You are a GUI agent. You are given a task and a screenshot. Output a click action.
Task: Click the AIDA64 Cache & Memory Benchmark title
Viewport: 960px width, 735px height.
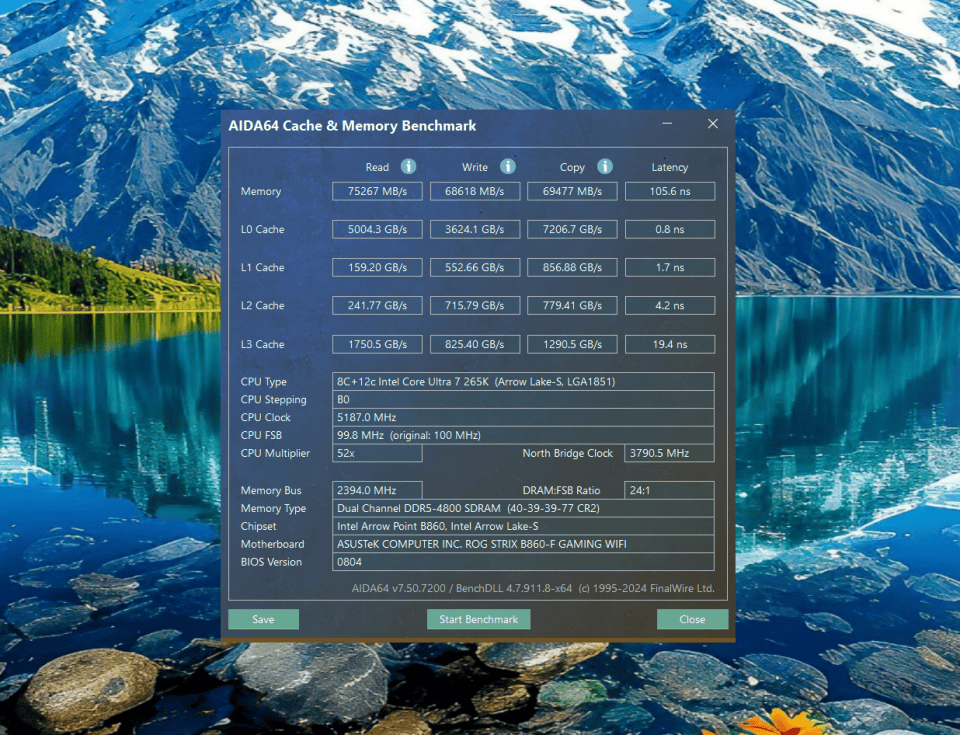pyautogui.click(x=353, y=126)
